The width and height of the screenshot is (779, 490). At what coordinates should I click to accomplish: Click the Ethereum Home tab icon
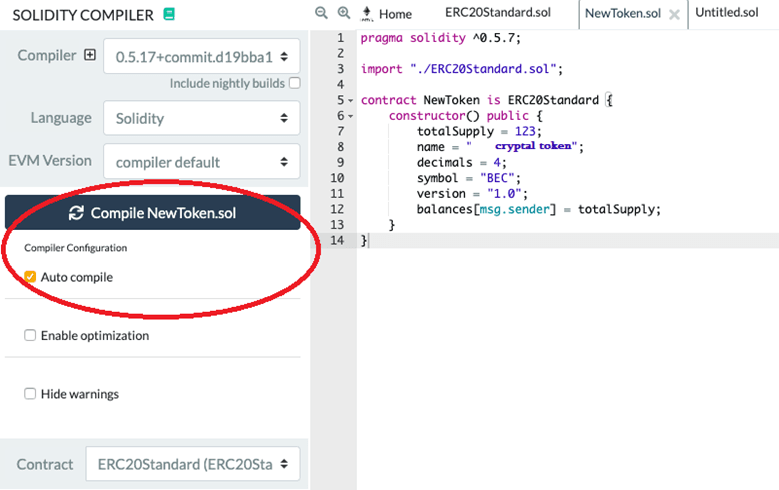pos(367,14)
